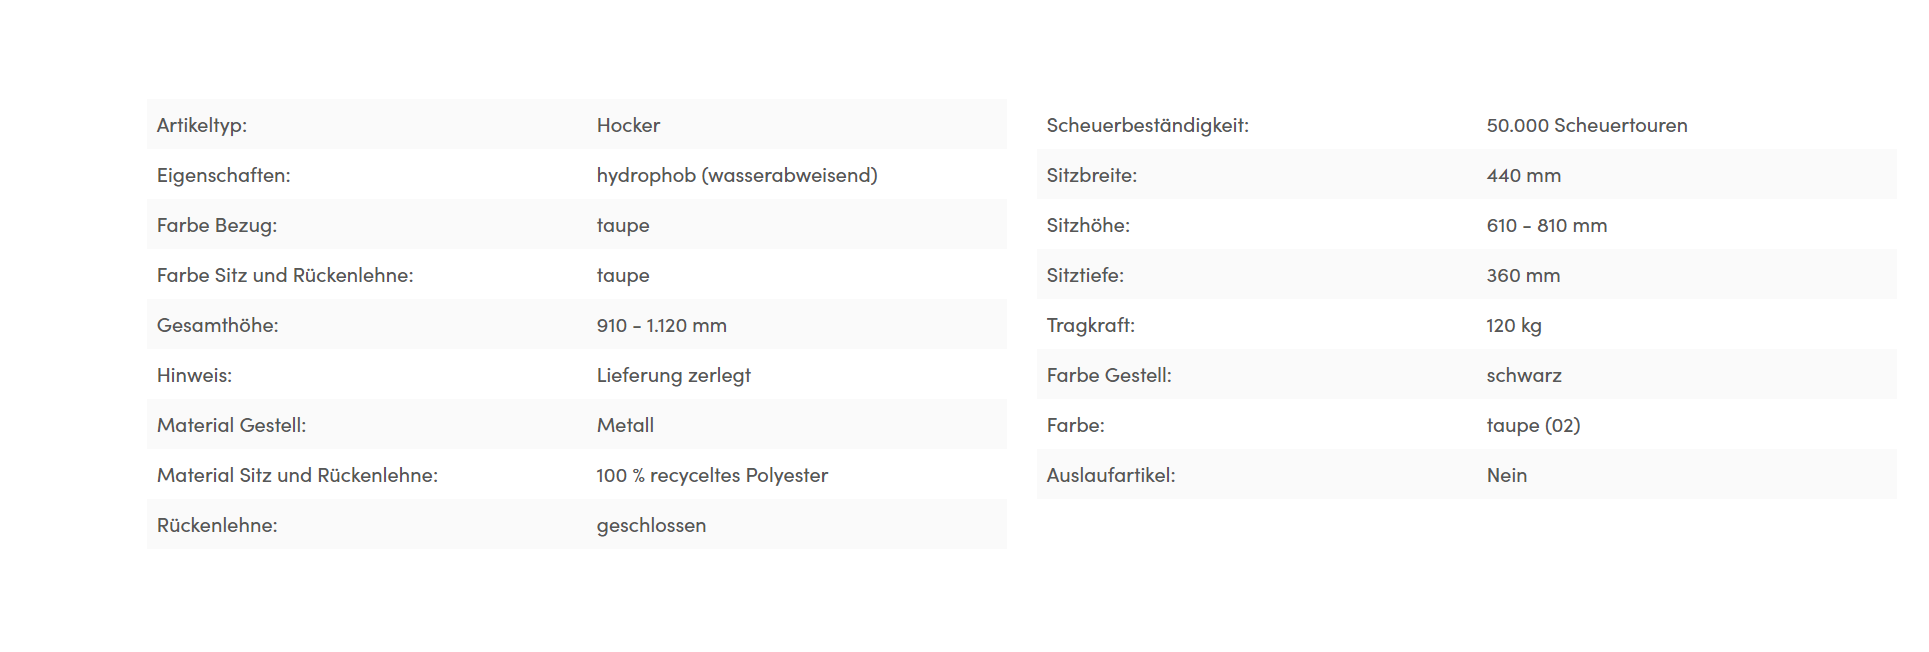Click the Auslaufartikel value Nein

1507,475
